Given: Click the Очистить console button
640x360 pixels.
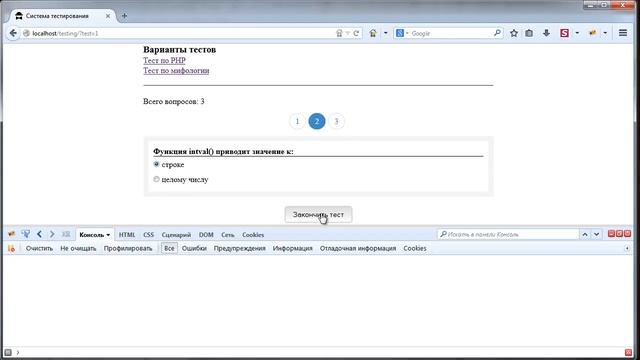Looking at the screenshot, I should [x=39, y=248].
